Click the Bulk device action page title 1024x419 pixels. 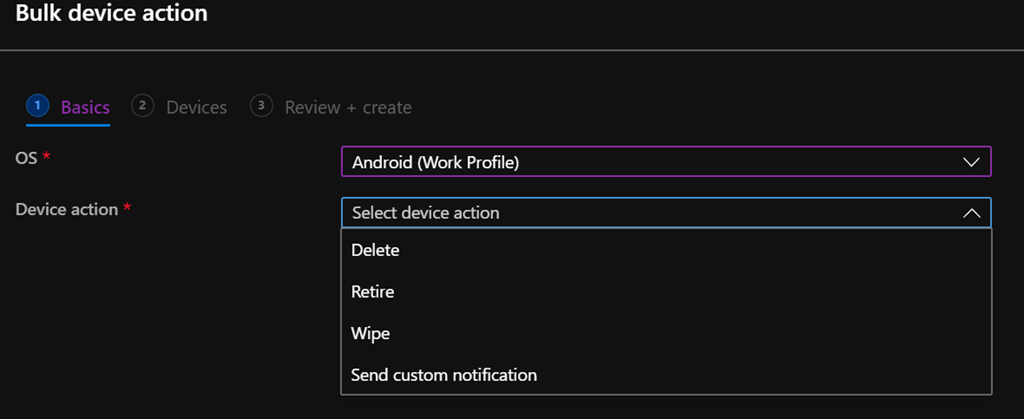(x=111, y=14)
